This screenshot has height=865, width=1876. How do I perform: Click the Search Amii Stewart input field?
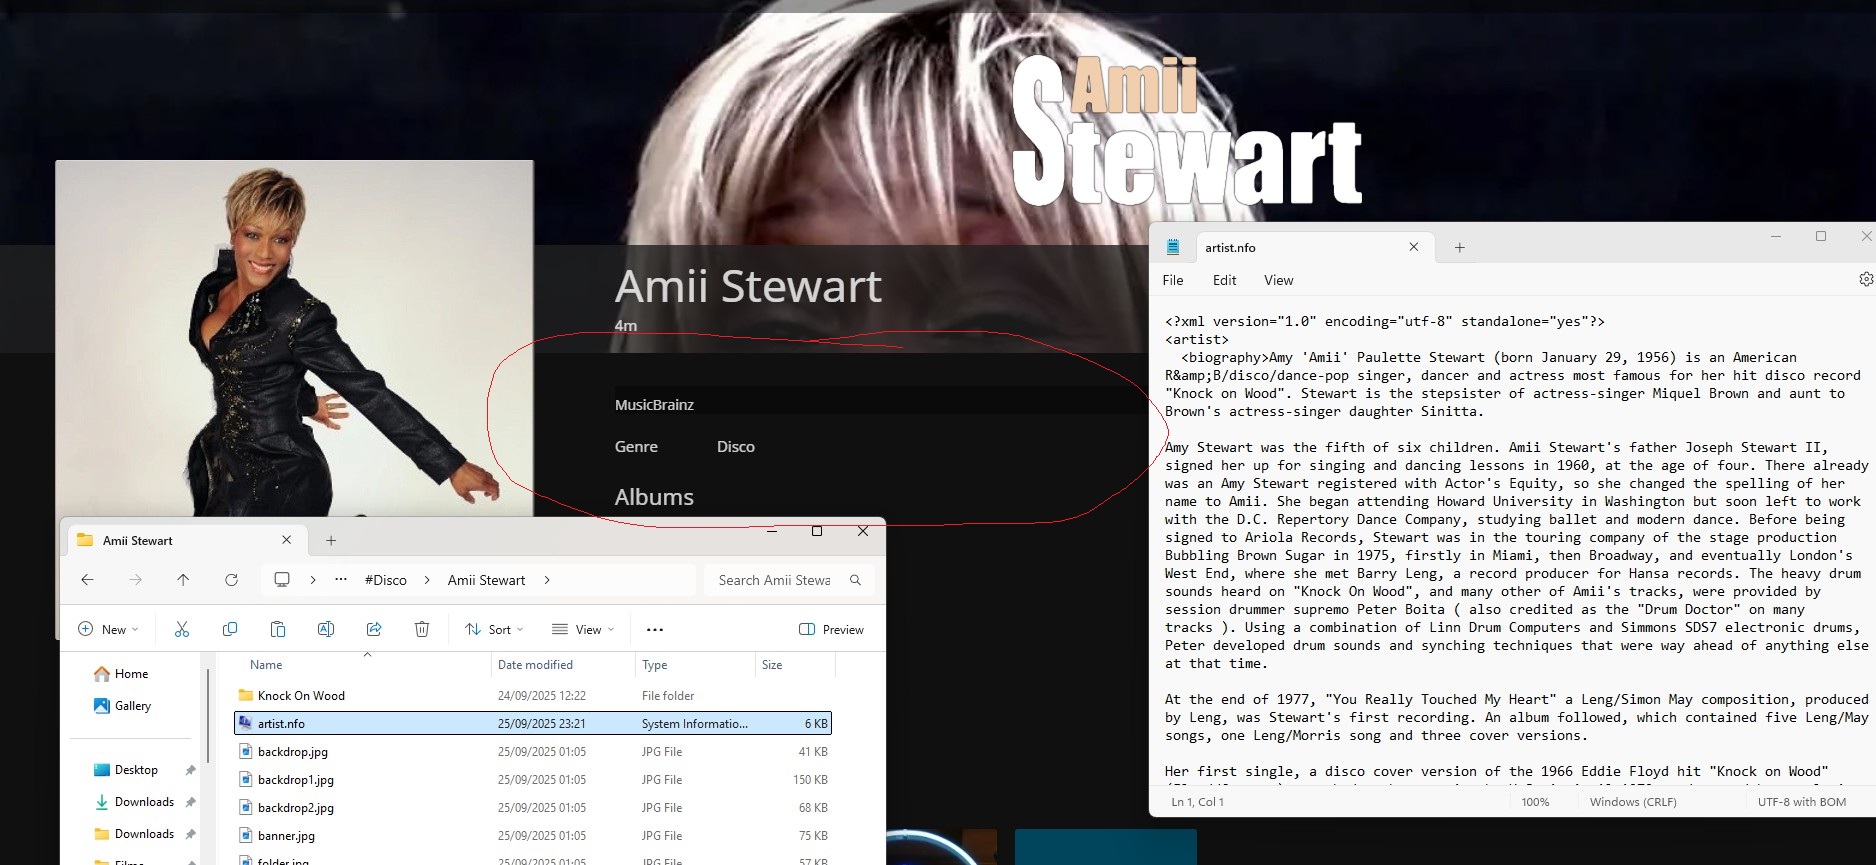[x=774, y=580]
